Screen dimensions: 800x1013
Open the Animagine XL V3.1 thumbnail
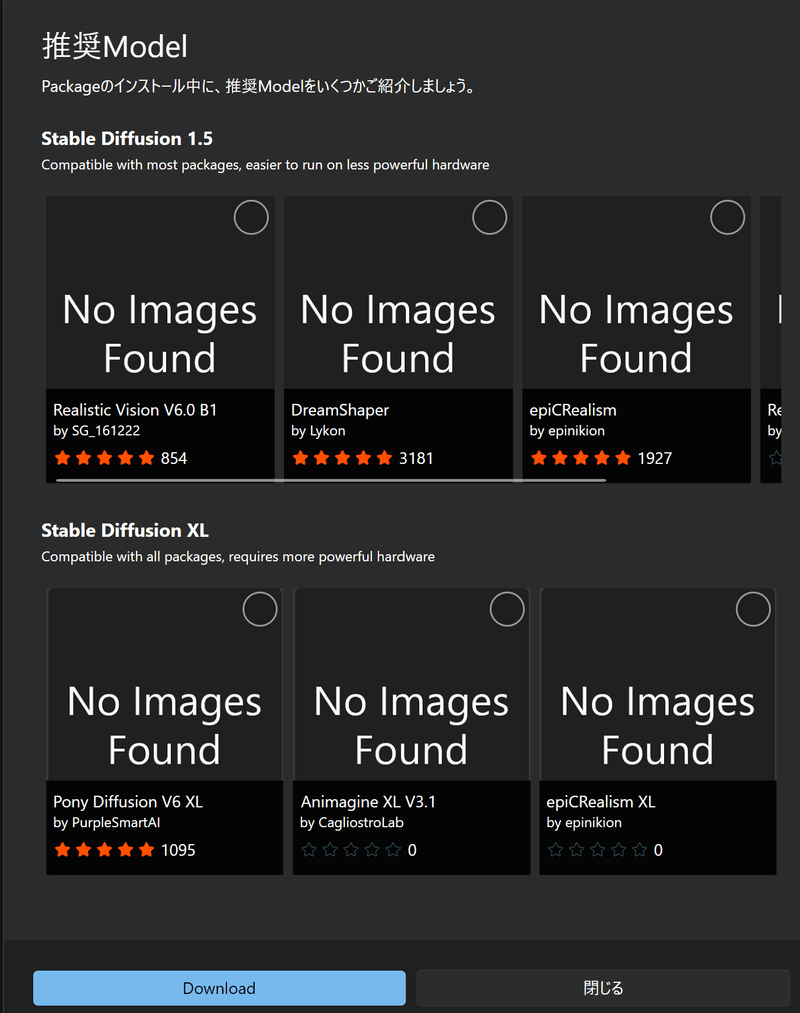(x=411, y=684)
